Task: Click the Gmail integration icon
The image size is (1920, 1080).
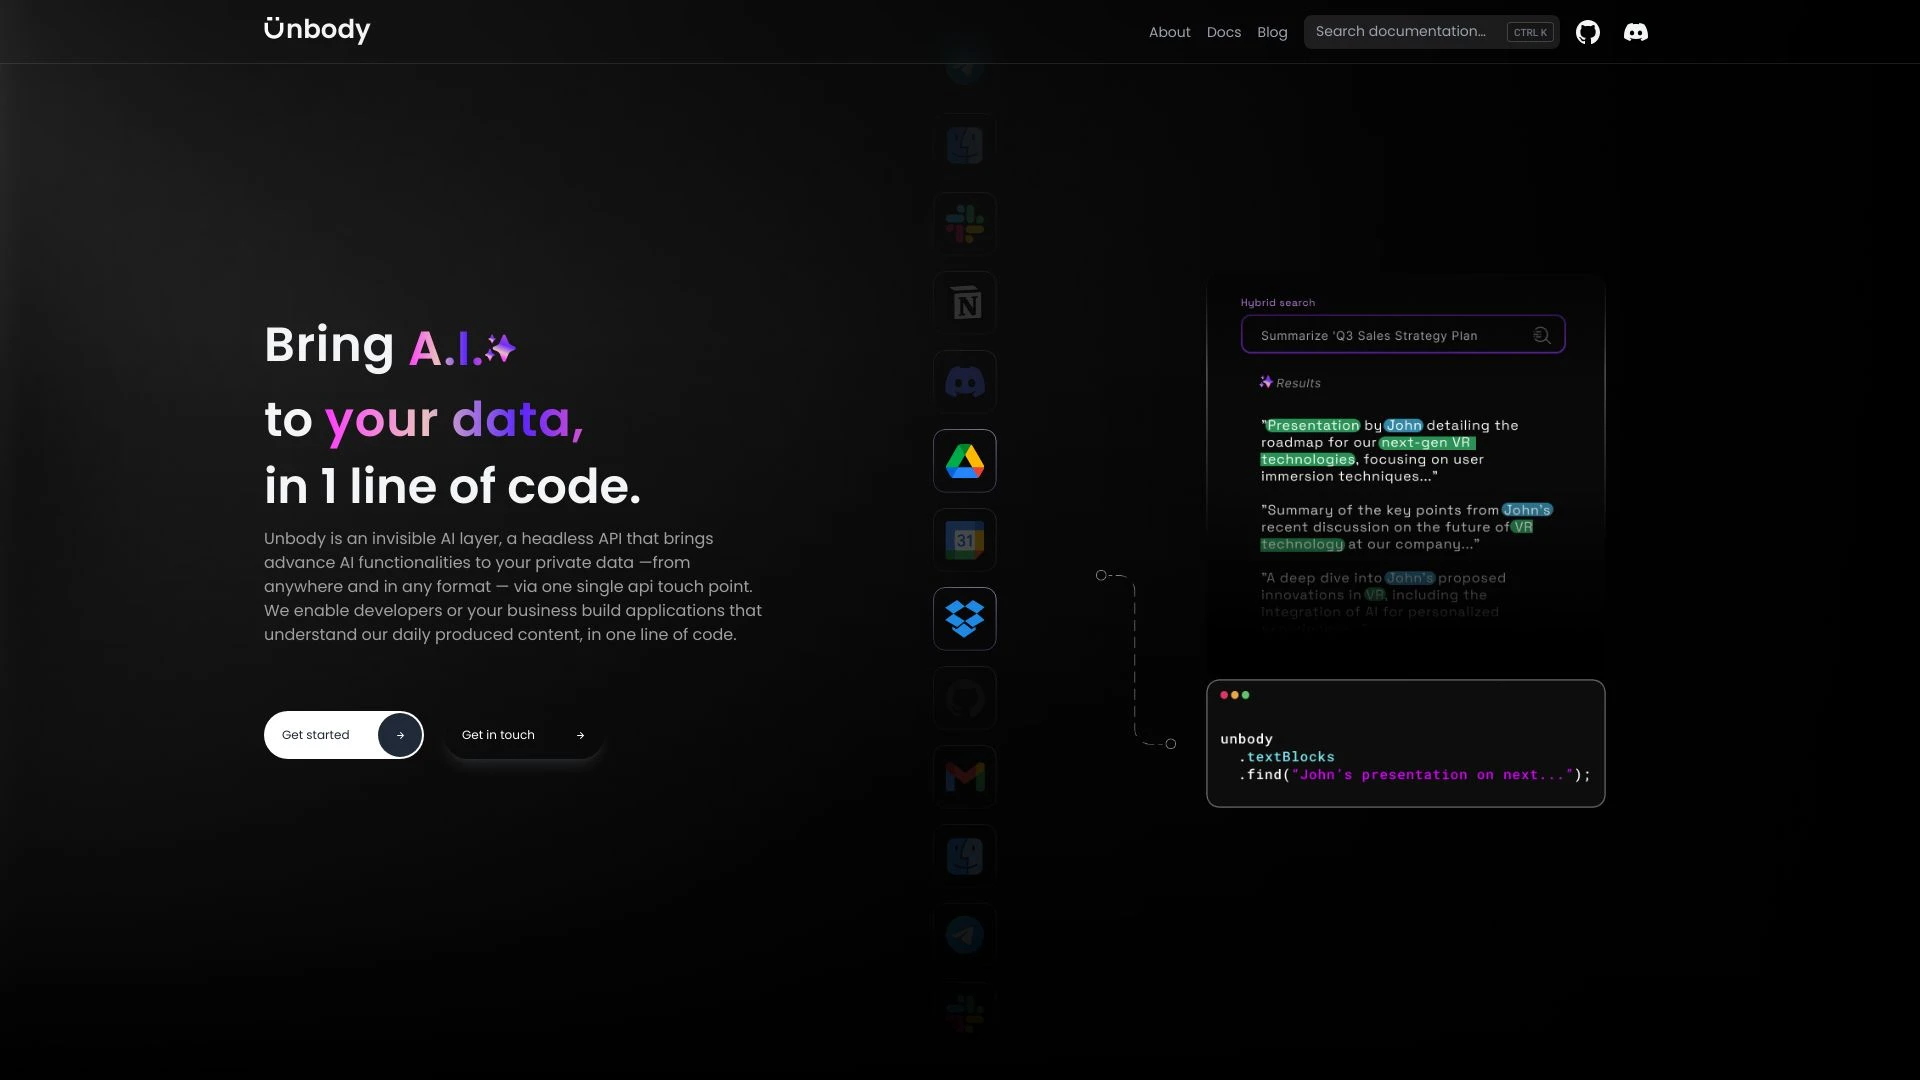Action: coord(964,776)
